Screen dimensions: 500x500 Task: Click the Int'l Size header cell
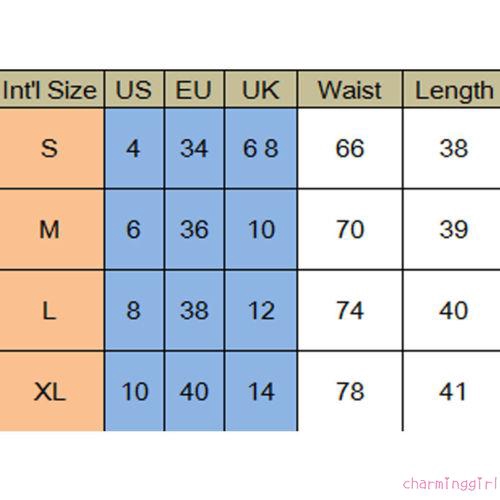52,89
